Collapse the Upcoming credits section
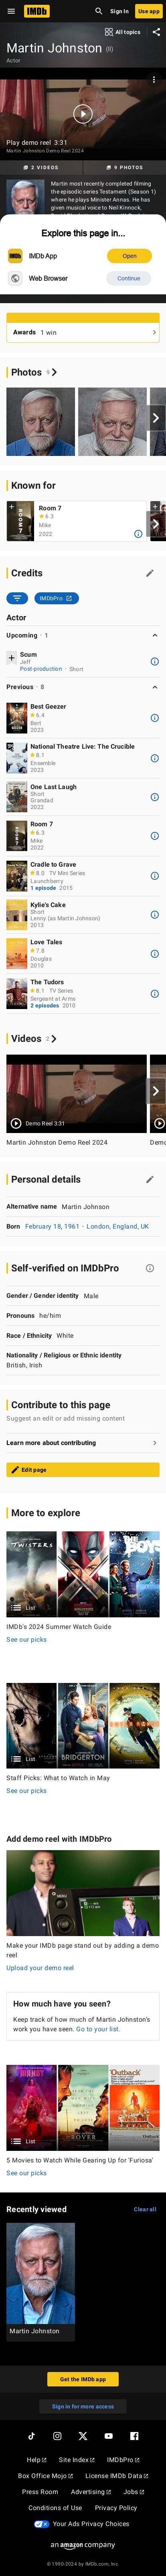The image size is (166, 2576). [x=154, y=635]
